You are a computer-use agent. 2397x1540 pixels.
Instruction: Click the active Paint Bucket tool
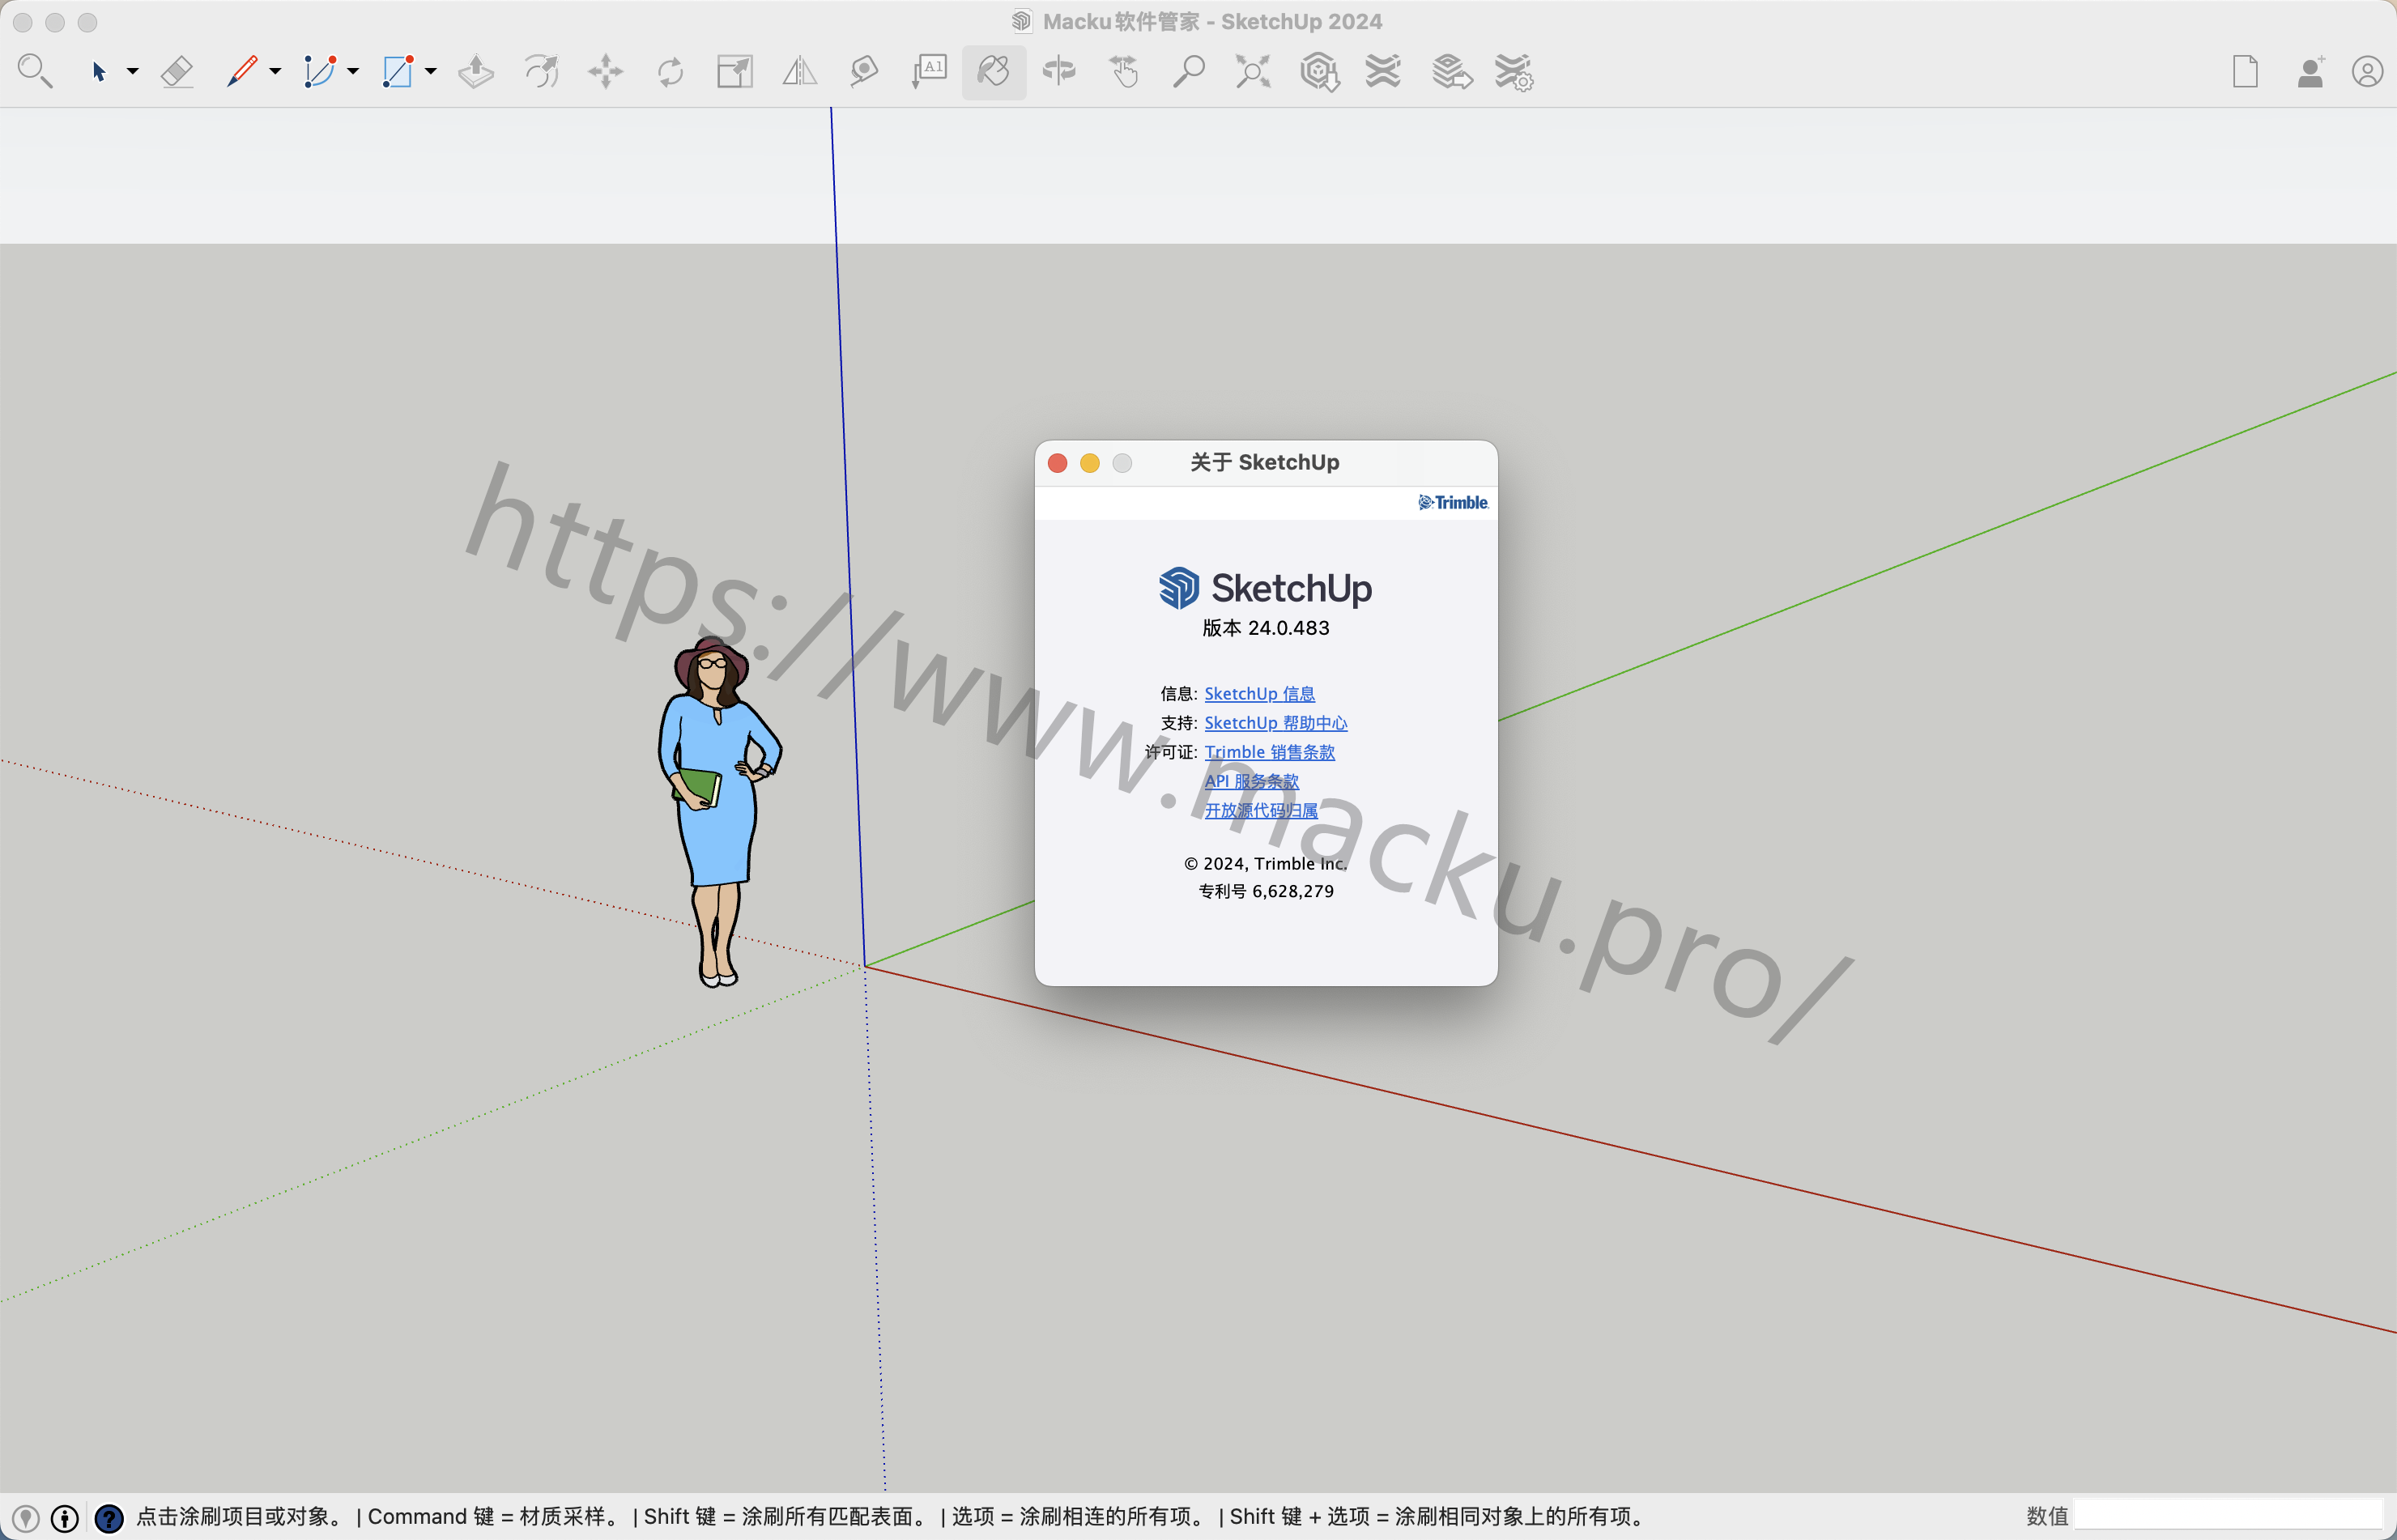tap(994, 71)
